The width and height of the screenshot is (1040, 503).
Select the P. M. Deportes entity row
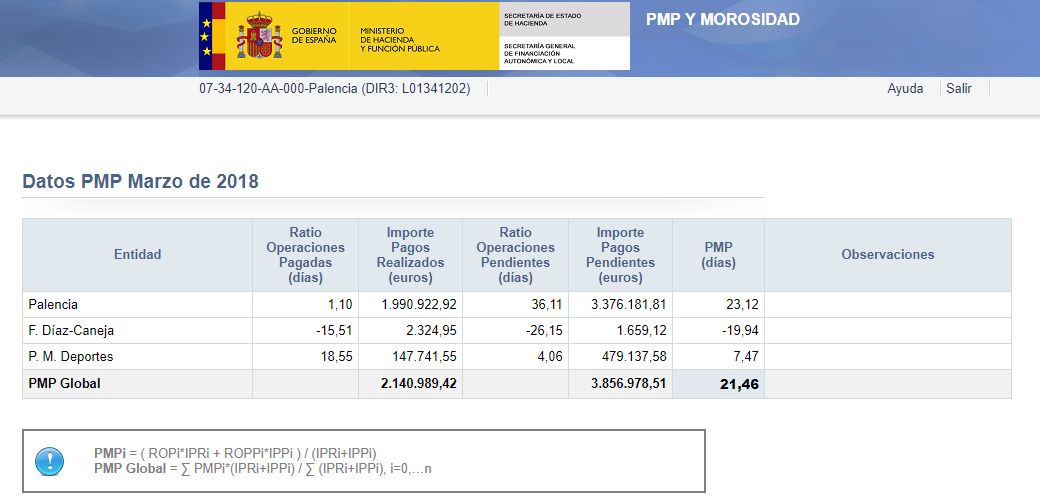70,357
